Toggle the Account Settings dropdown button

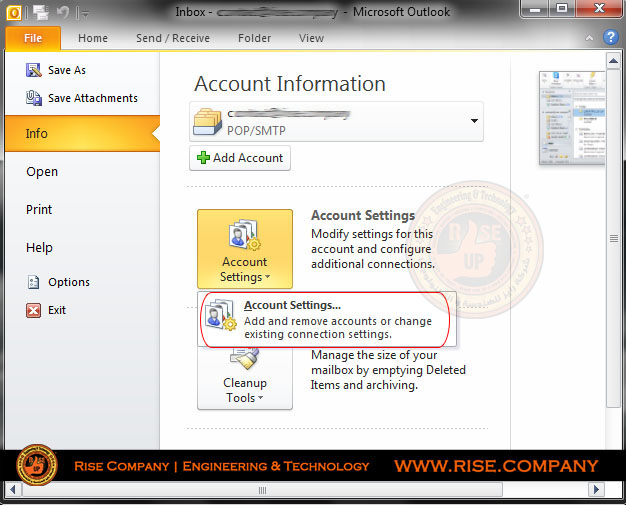click(245, 249)
